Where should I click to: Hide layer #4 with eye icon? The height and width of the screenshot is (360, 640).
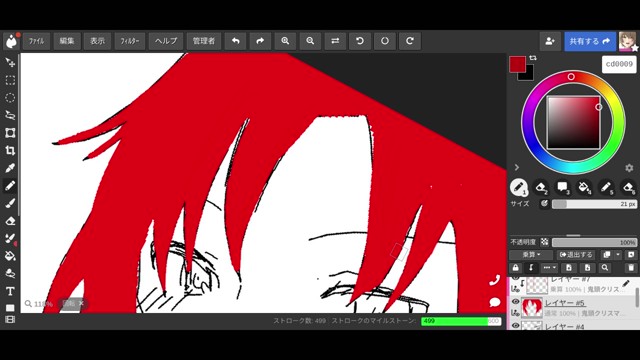(x=515, y=326)
